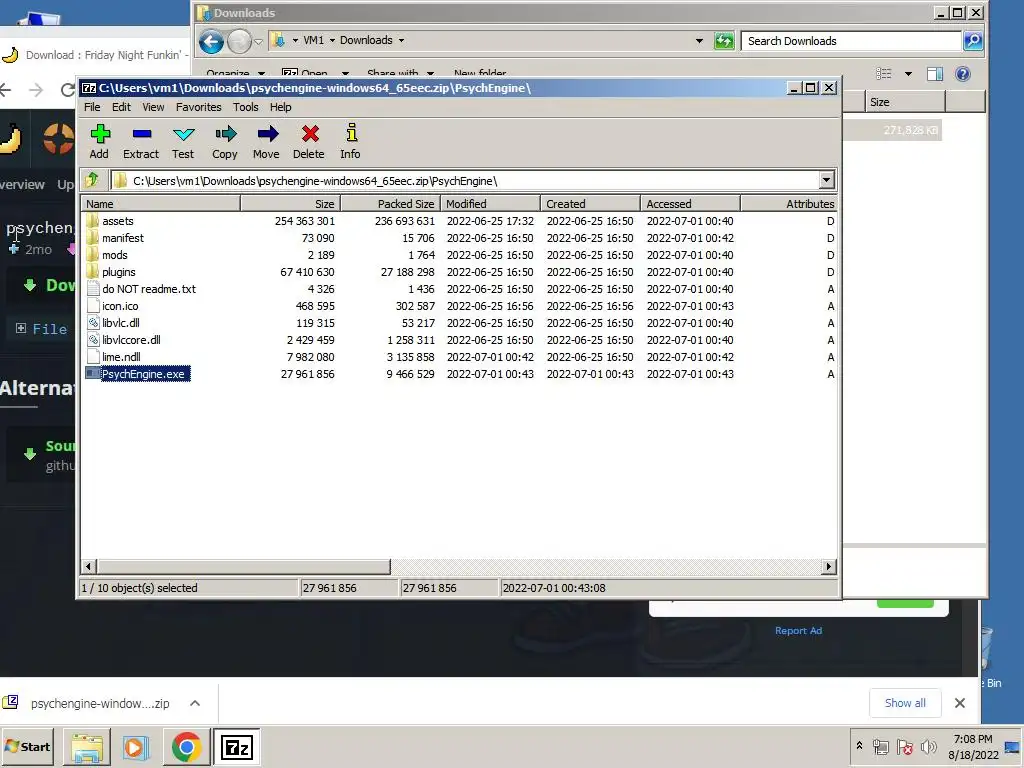The image size is (1024, 768).
Task: Click the Search Downloads input field
Action: click(x=851, y=40)
